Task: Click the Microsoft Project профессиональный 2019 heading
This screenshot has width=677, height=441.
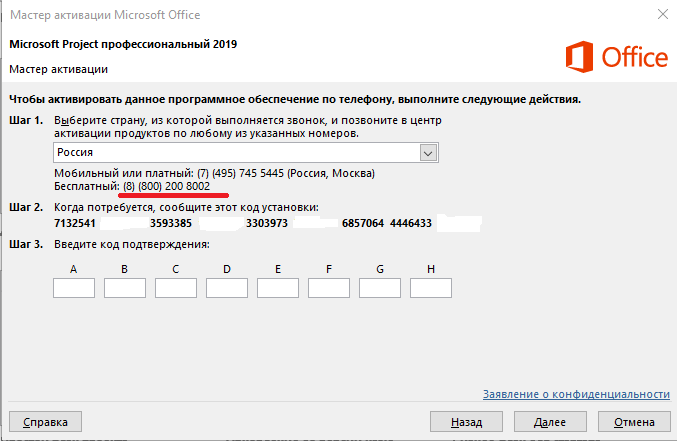Action: tap(123, 44)
